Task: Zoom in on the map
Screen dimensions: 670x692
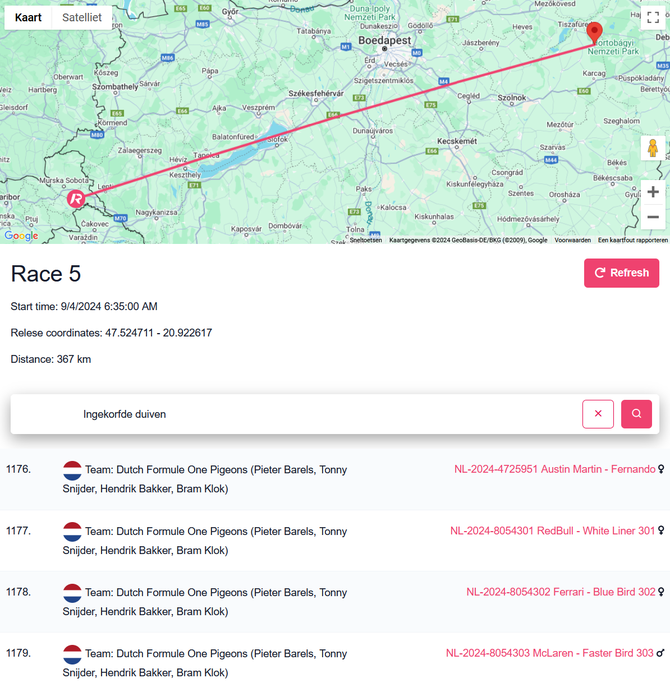Action: (653, 192)
